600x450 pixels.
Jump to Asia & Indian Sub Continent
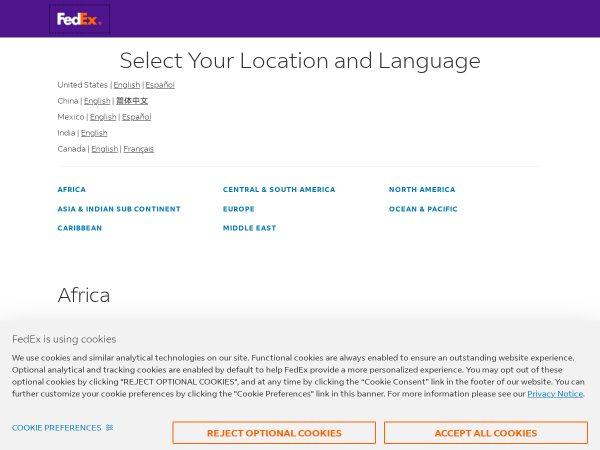(x=119, y=209)
